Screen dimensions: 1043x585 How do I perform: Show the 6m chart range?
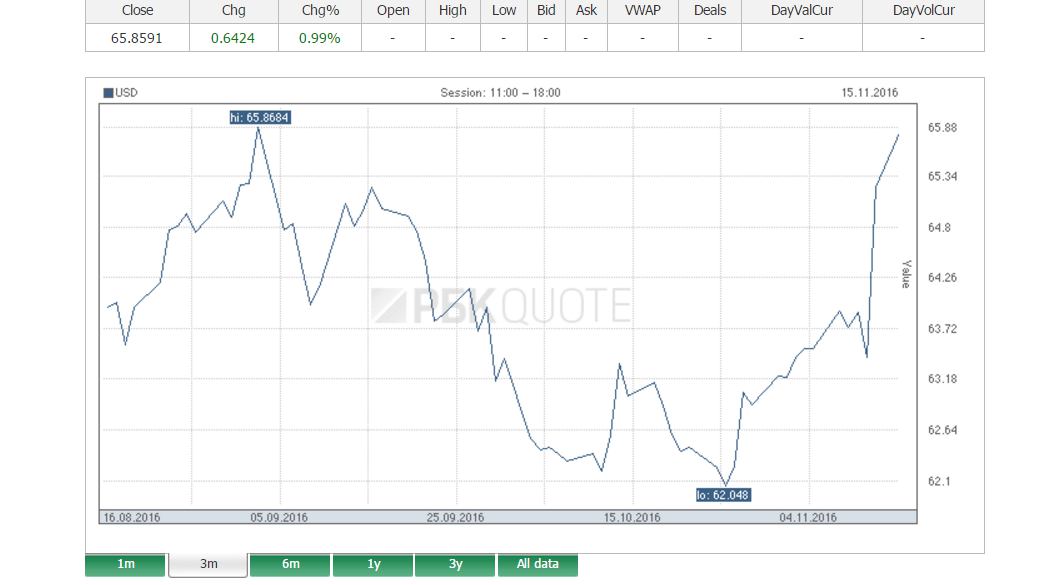click(x=290, y=564)
